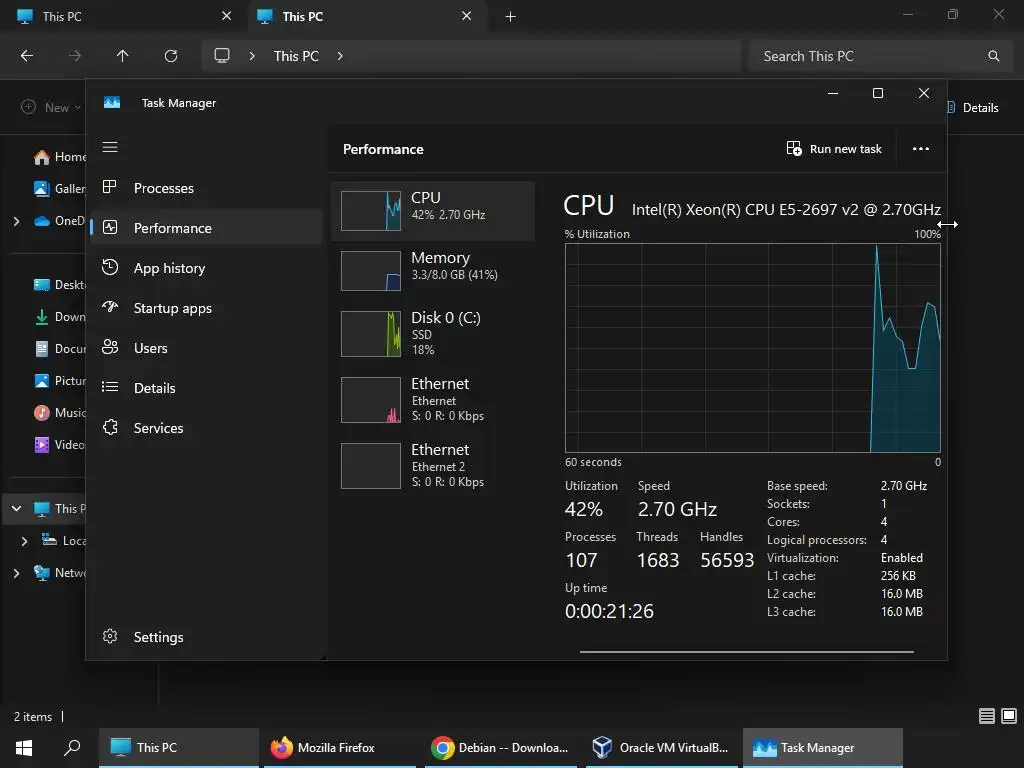Open App history page
This screenshot has height=768, width=1024.
pos(206,268)
